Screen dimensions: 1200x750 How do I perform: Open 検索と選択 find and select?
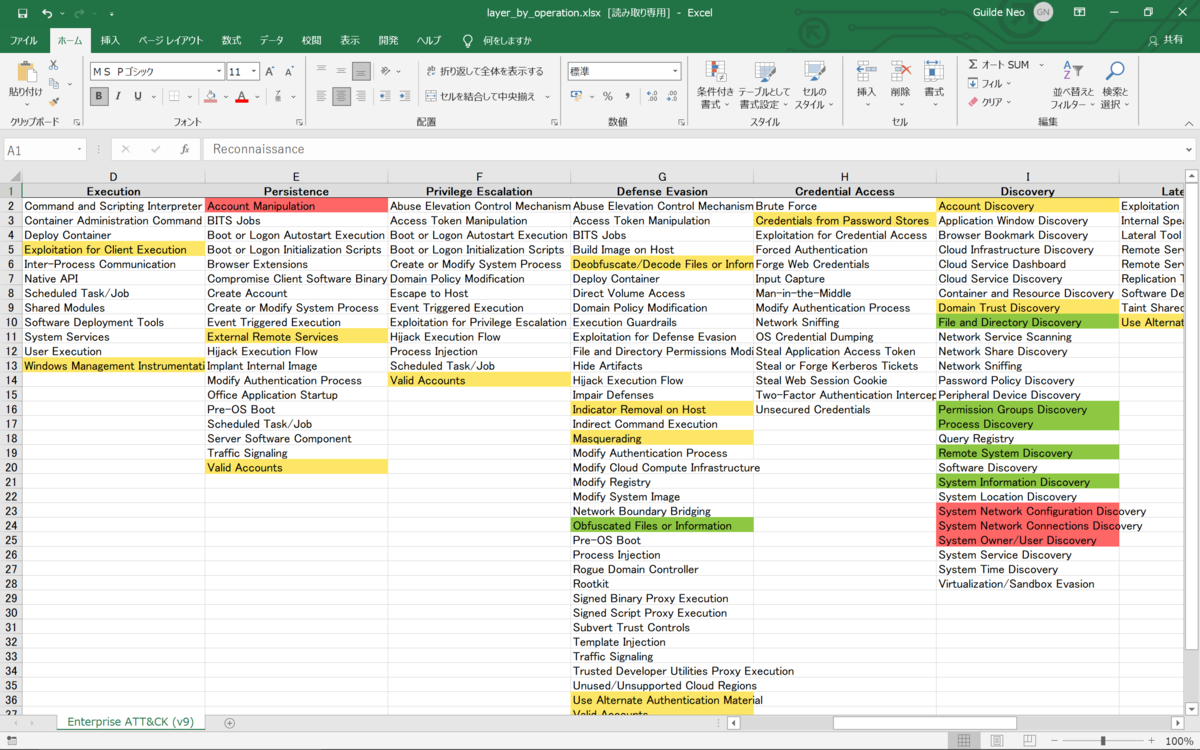pyautogui.click(x=1113, y=84)
